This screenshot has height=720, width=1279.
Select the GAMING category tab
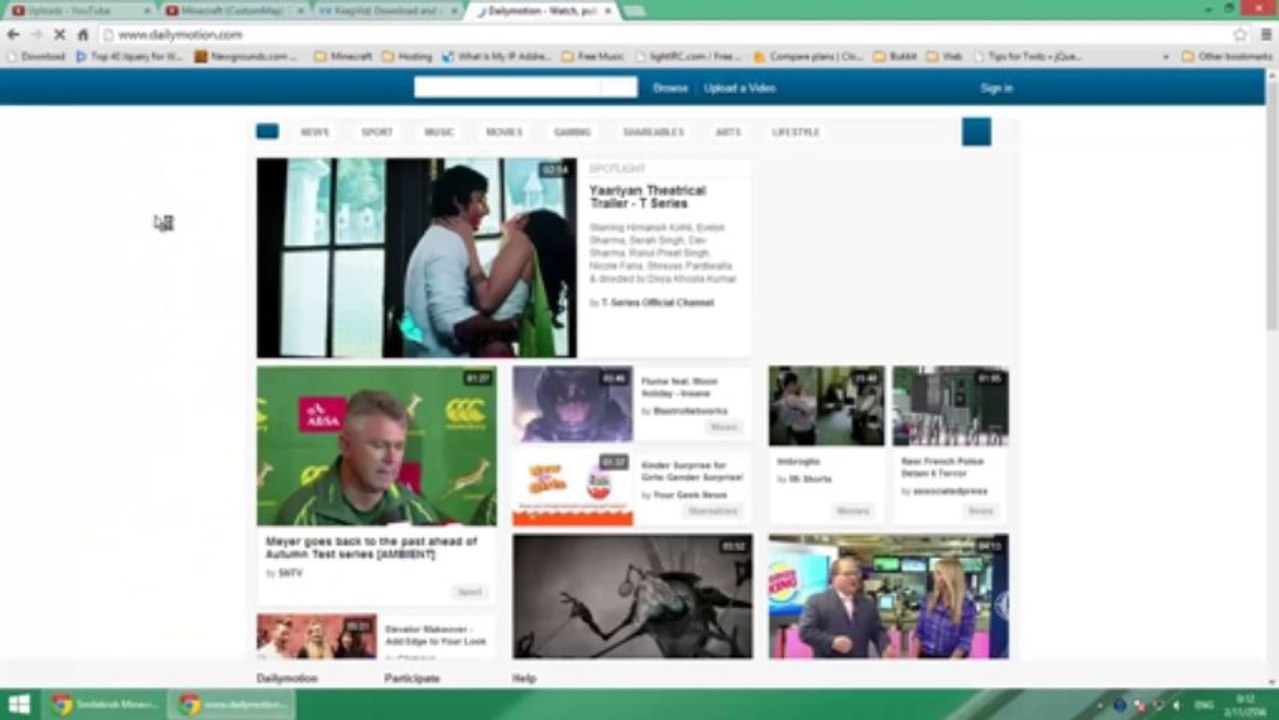572,132
